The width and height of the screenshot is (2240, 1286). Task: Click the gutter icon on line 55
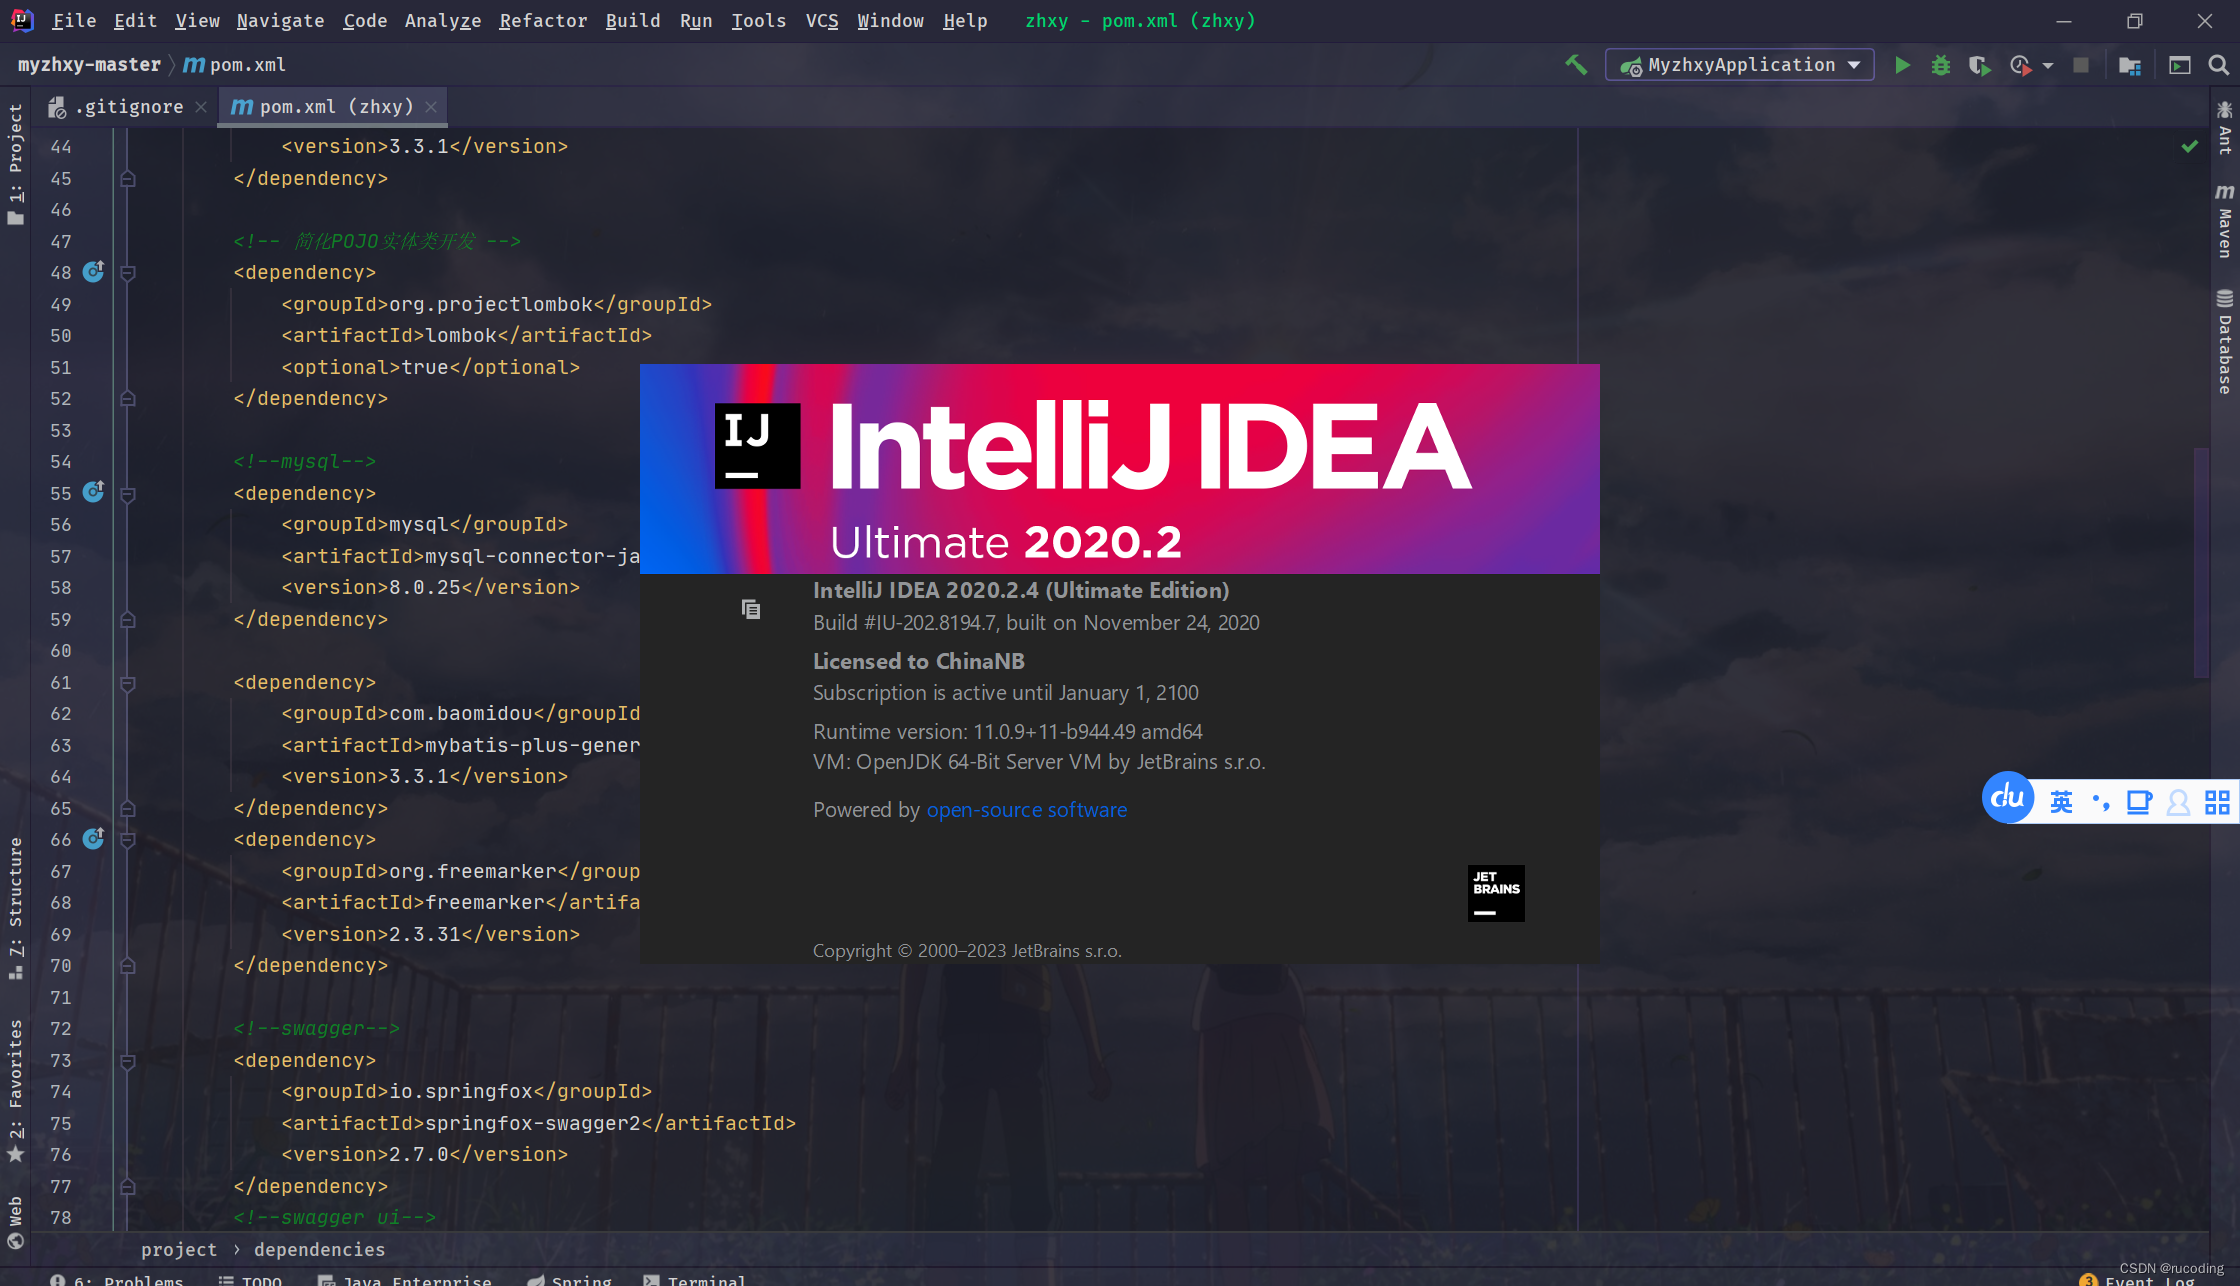click(x=93, y=492)
